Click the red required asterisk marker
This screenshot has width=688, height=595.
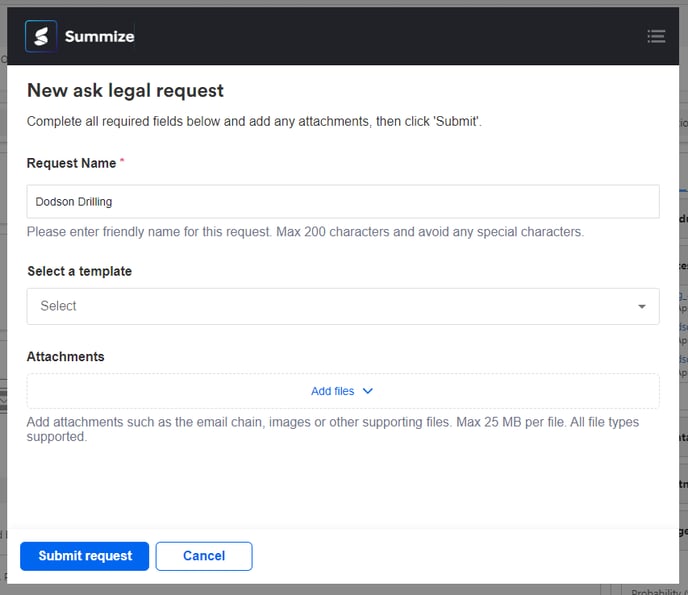(122, 162)
